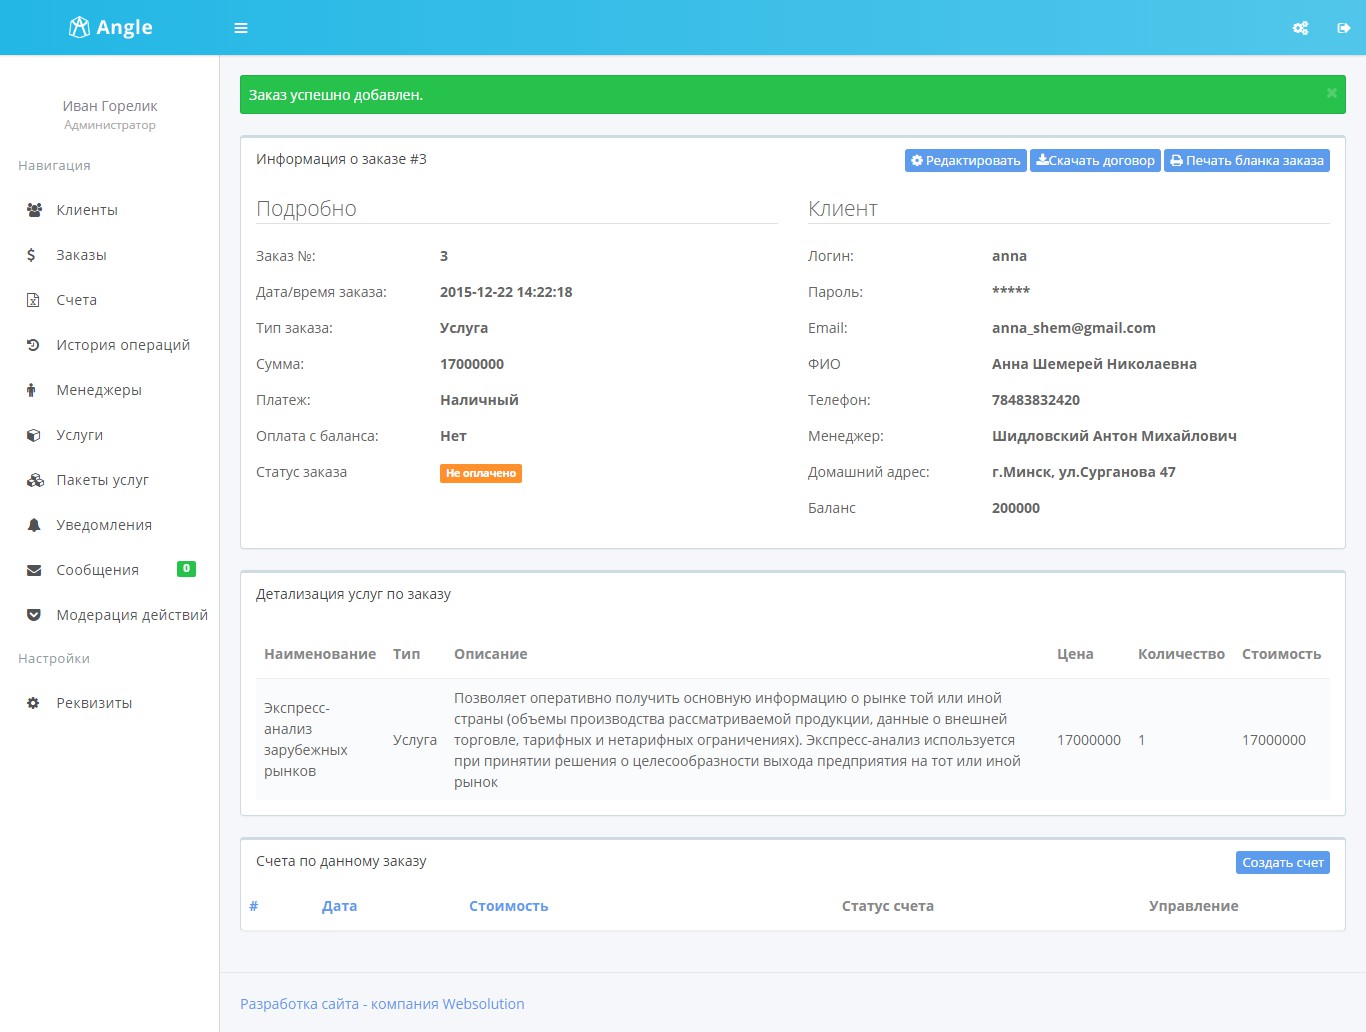Click the Angle logo icon
The image size is (1366, 1032).
pos(79,27)
